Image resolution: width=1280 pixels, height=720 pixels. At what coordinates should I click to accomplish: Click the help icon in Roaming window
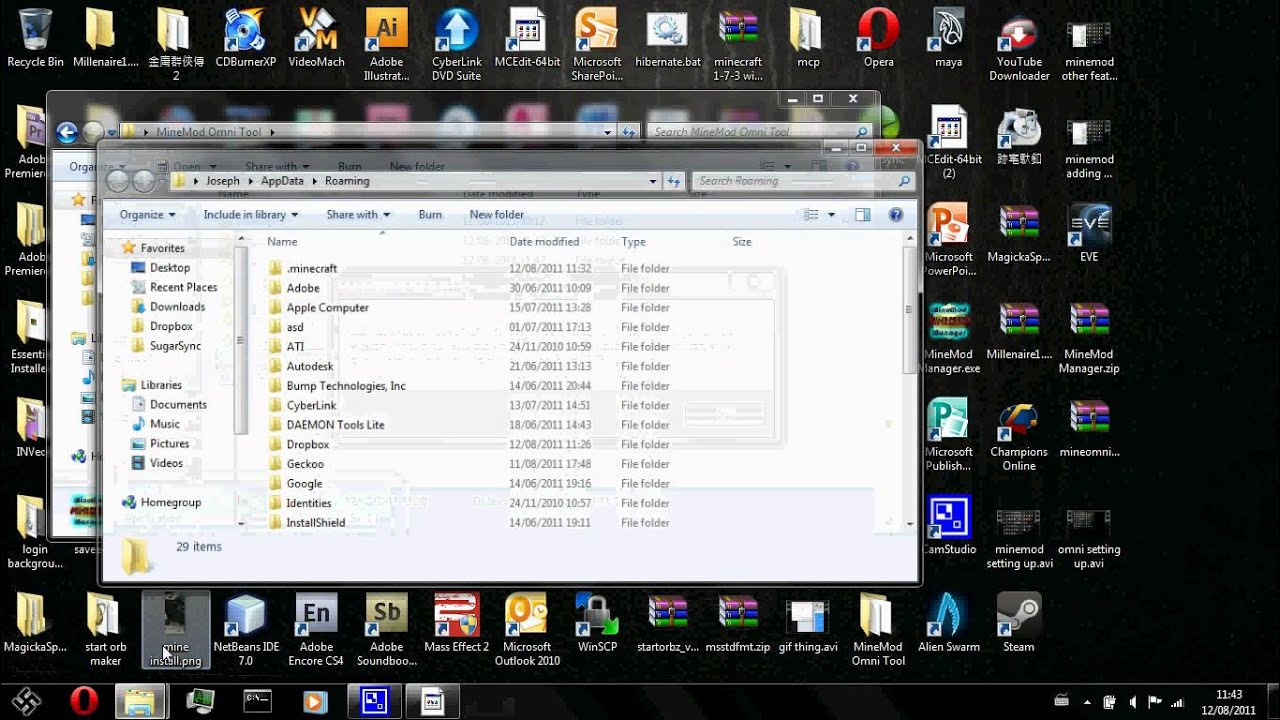(896, 214)
